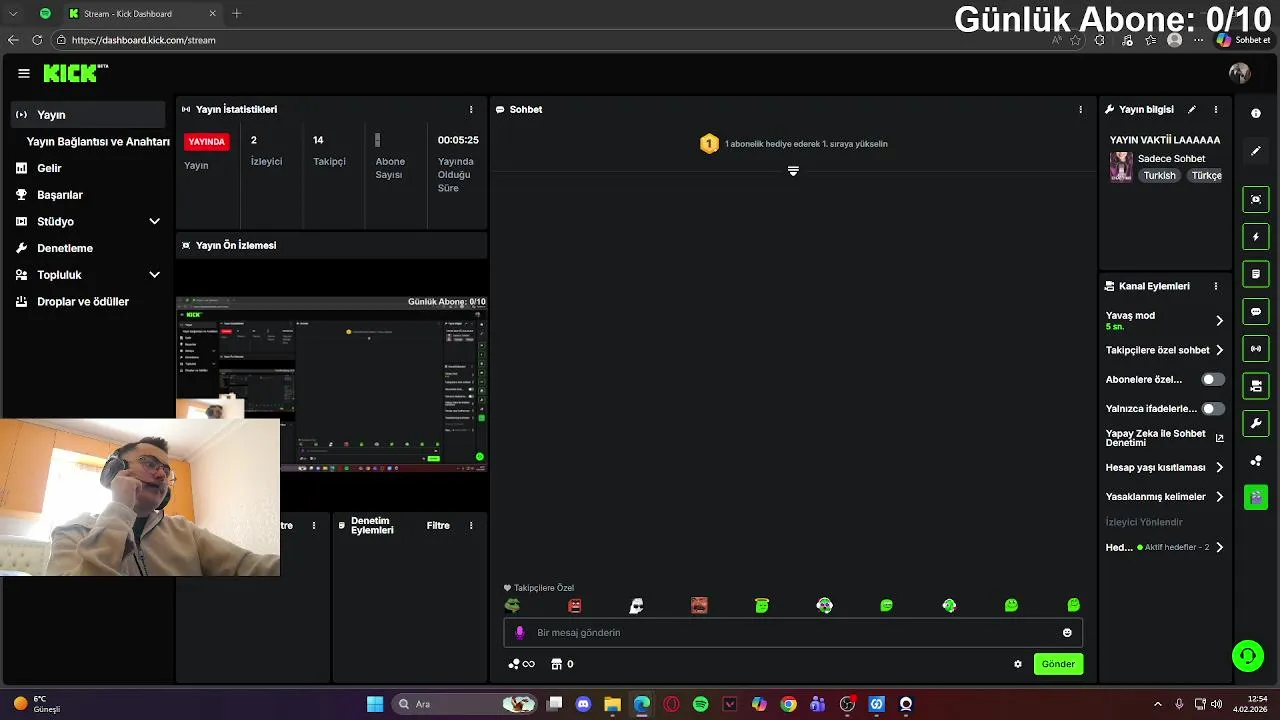This screenshot has height=720, width=1280.
Task: Click the browser address bar URL
Action: pyautogui.click(x=143, y=40)
